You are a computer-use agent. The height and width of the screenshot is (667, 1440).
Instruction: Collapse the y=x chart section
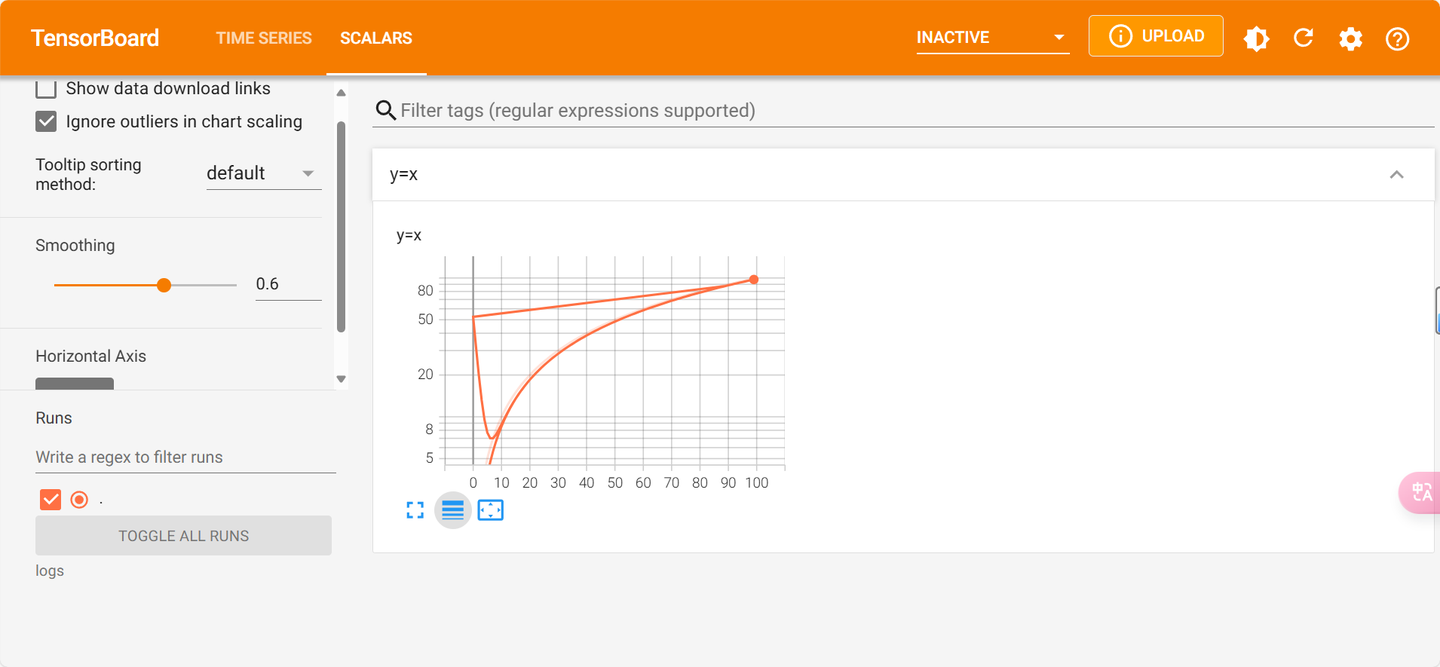tap(1396, 175)
